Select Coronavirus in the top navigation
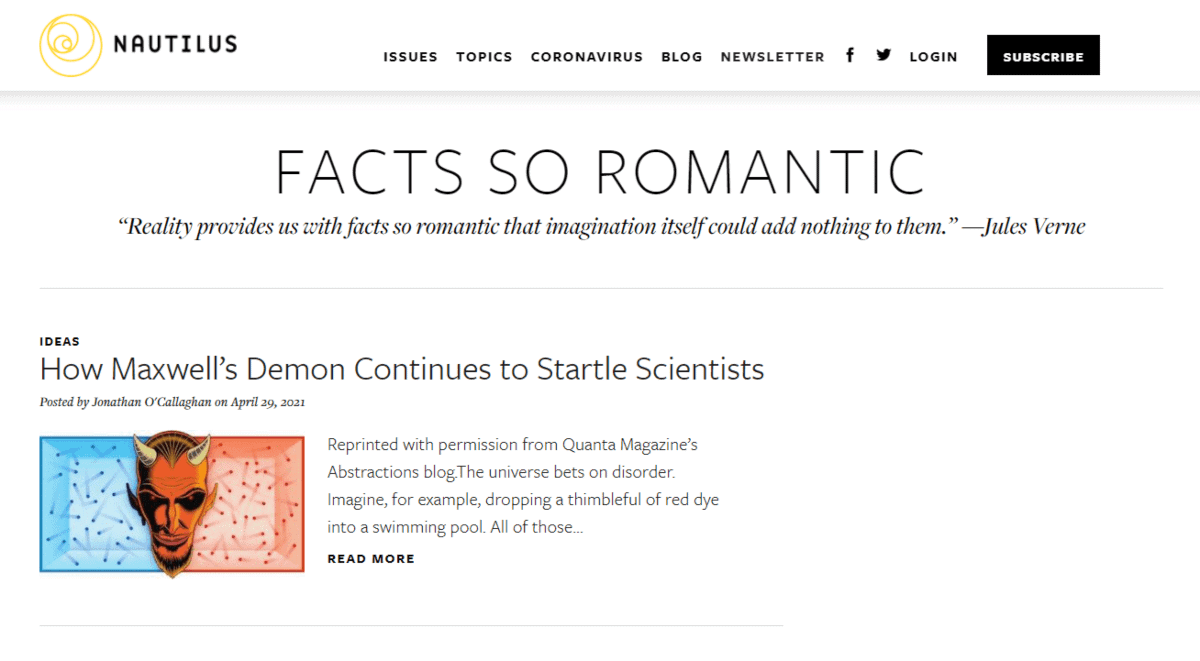 587,57
